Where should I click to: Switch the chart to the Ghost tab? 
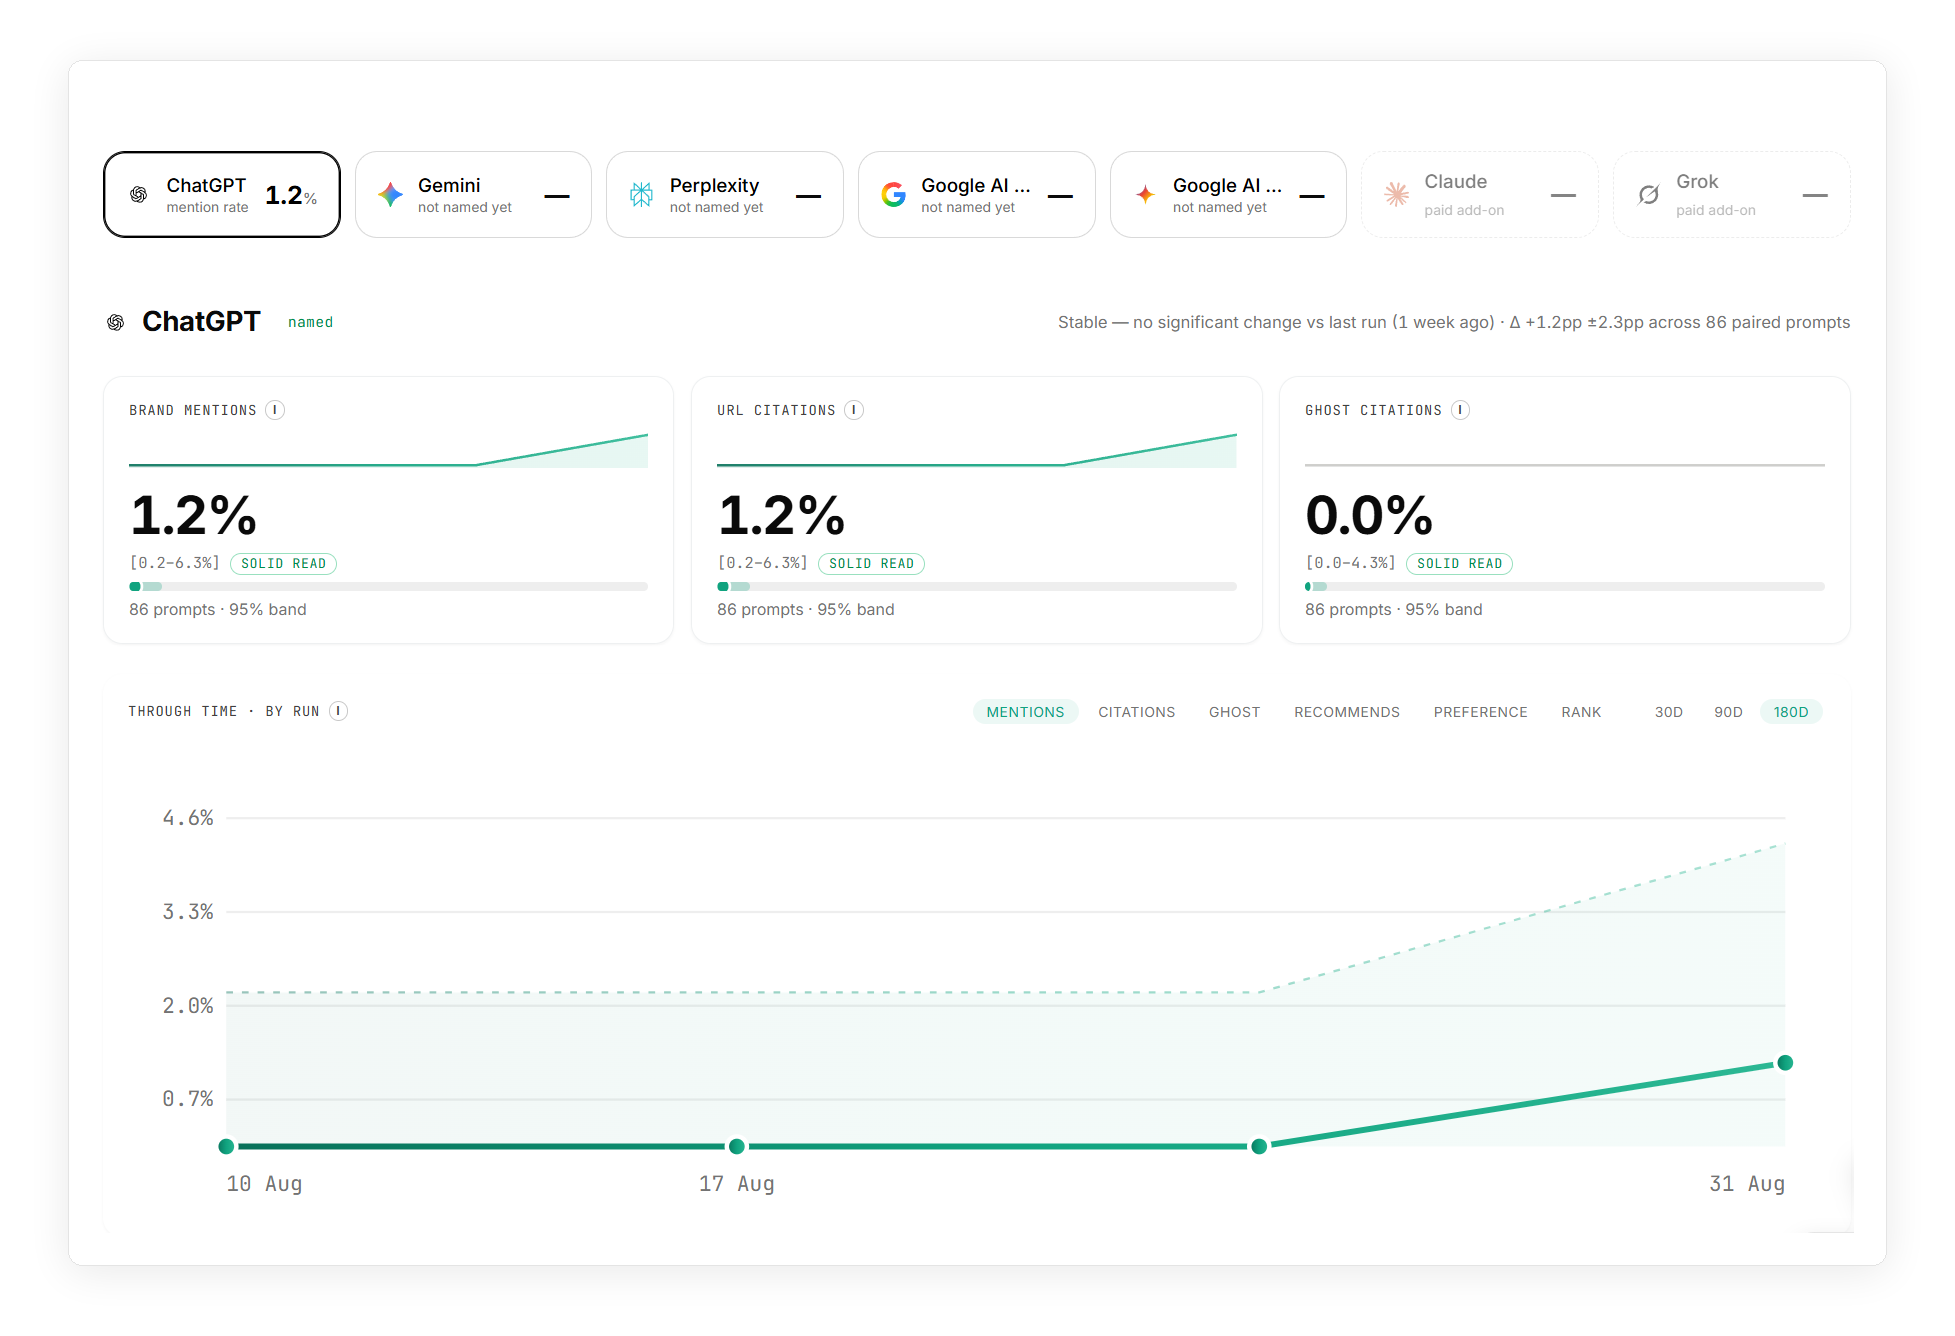pos(1235,712)
